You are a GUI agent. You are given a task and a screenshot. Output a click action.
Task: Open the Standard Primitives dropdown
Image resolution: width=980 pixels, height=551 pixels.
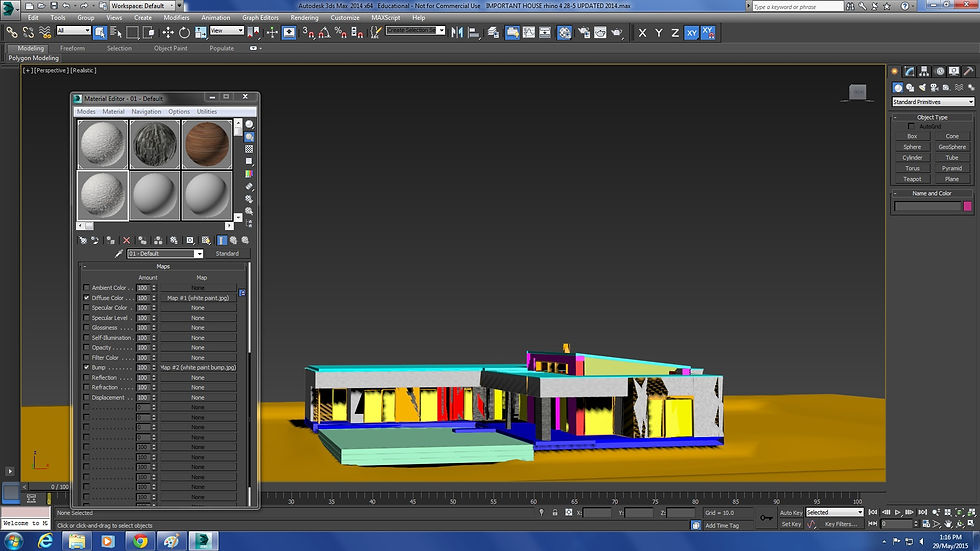coord(932,102)
